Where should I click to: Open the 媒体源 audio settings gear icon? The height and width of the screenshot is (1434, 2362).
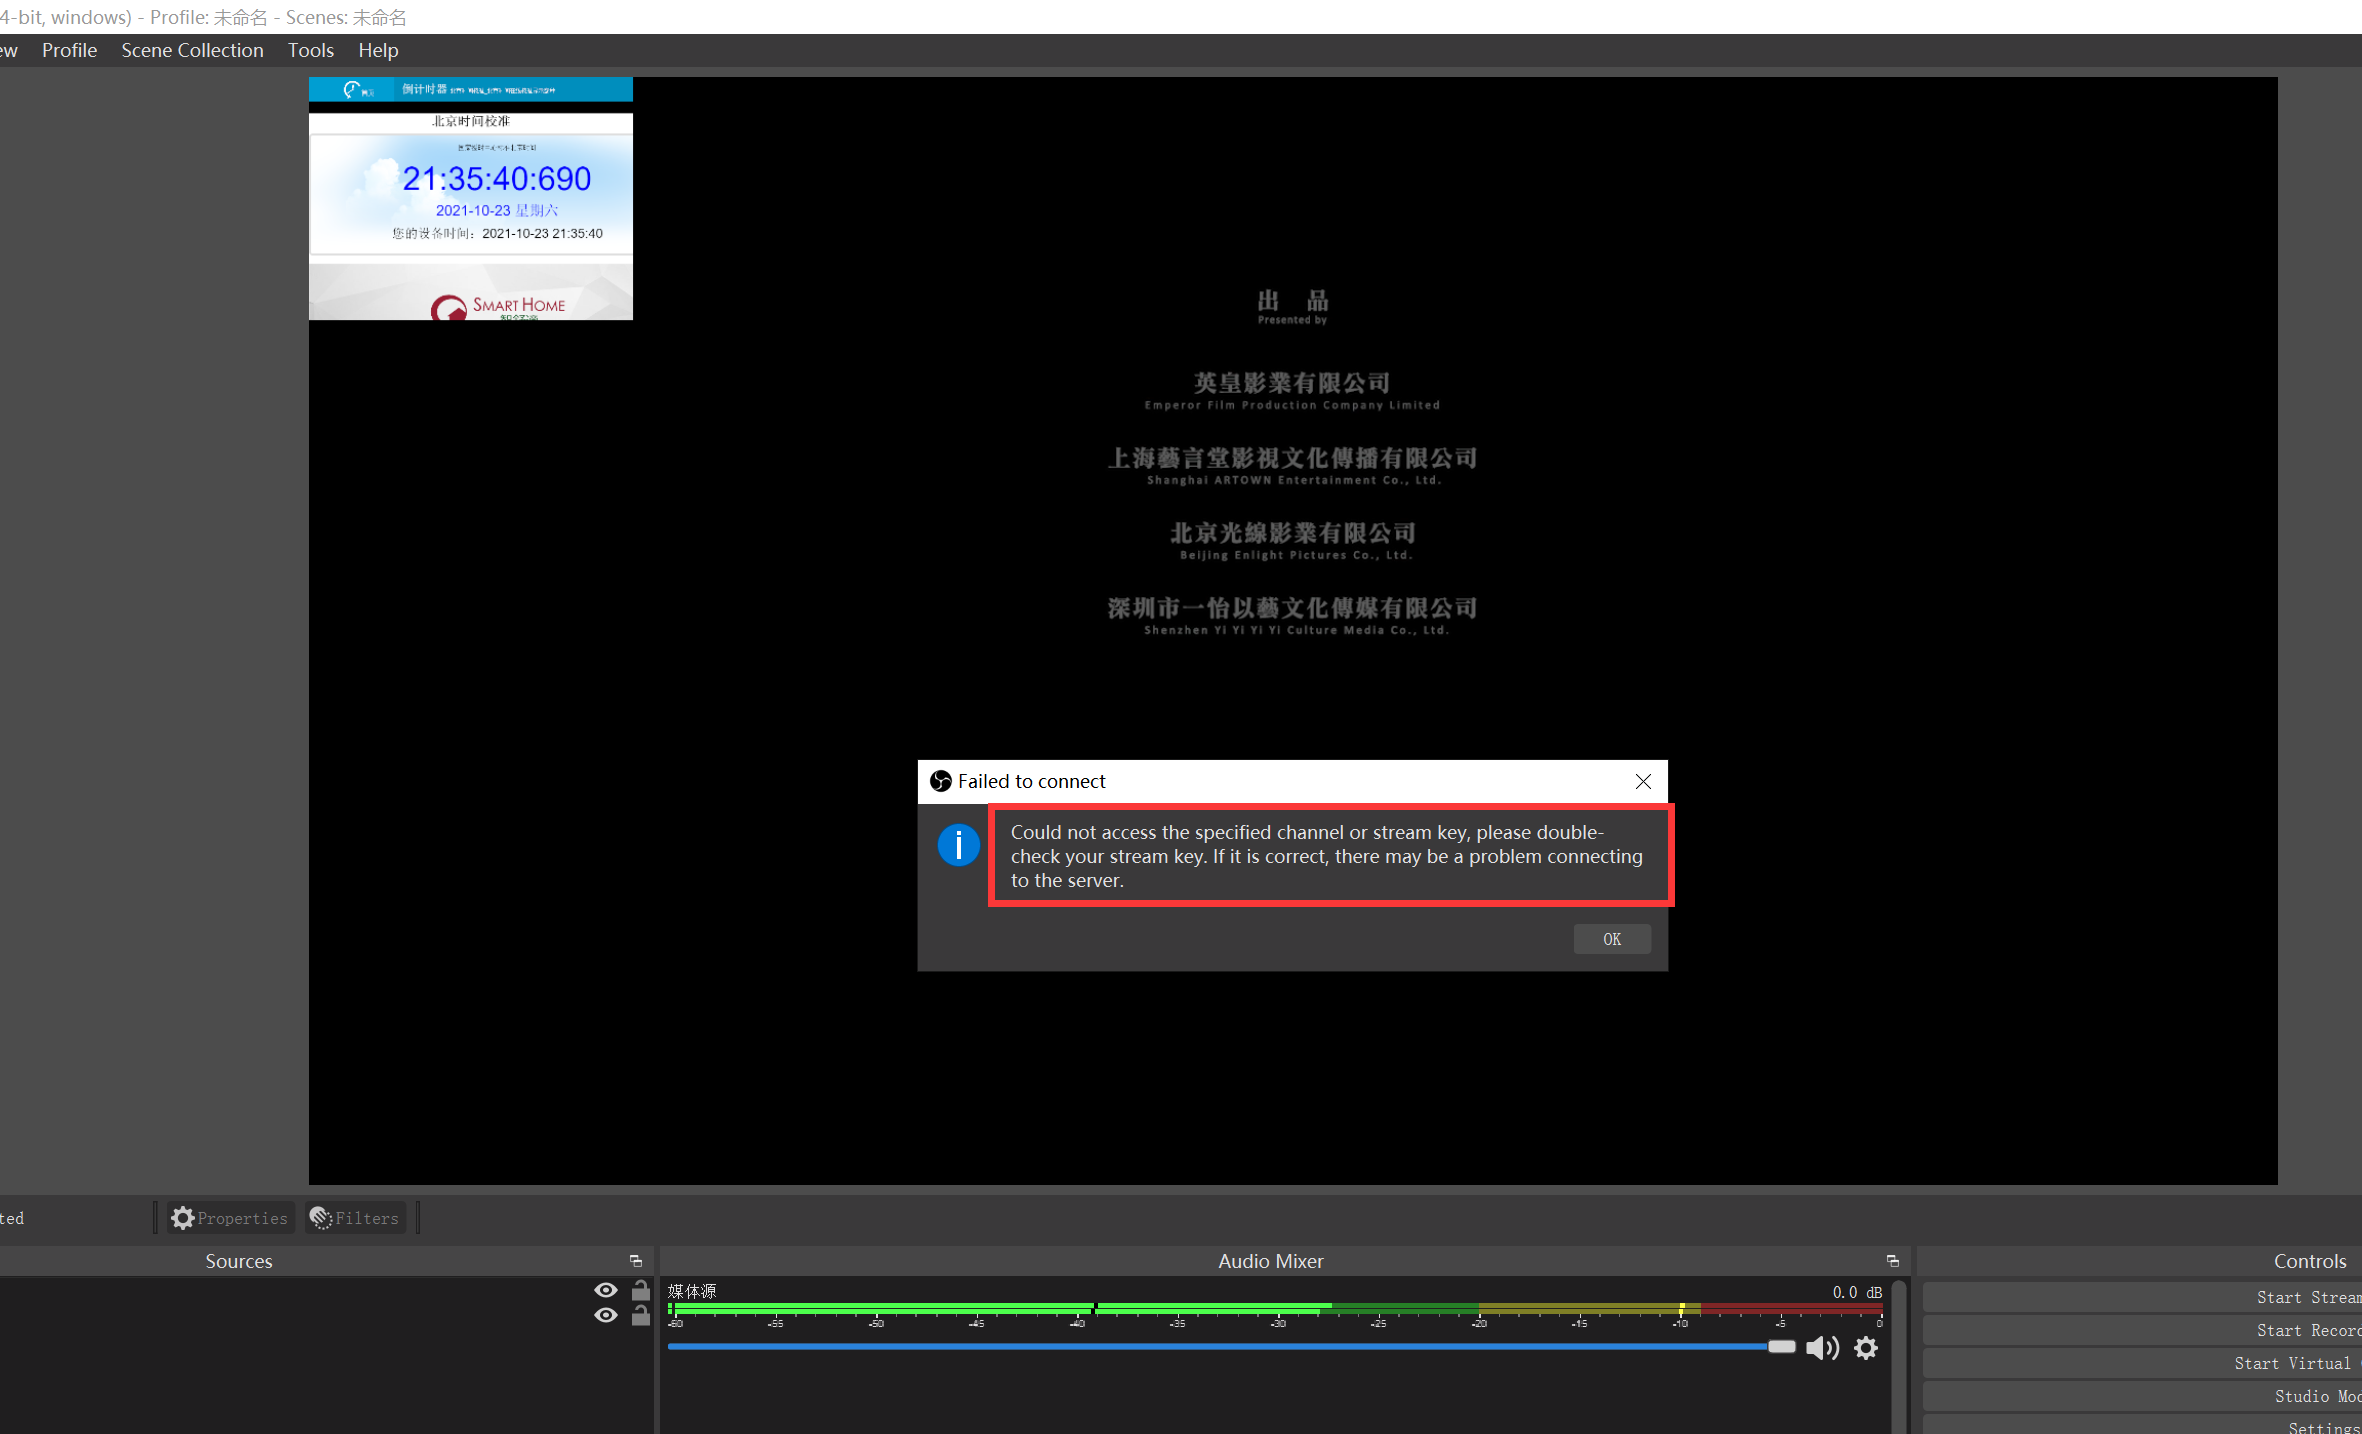pos(1866,1347)
